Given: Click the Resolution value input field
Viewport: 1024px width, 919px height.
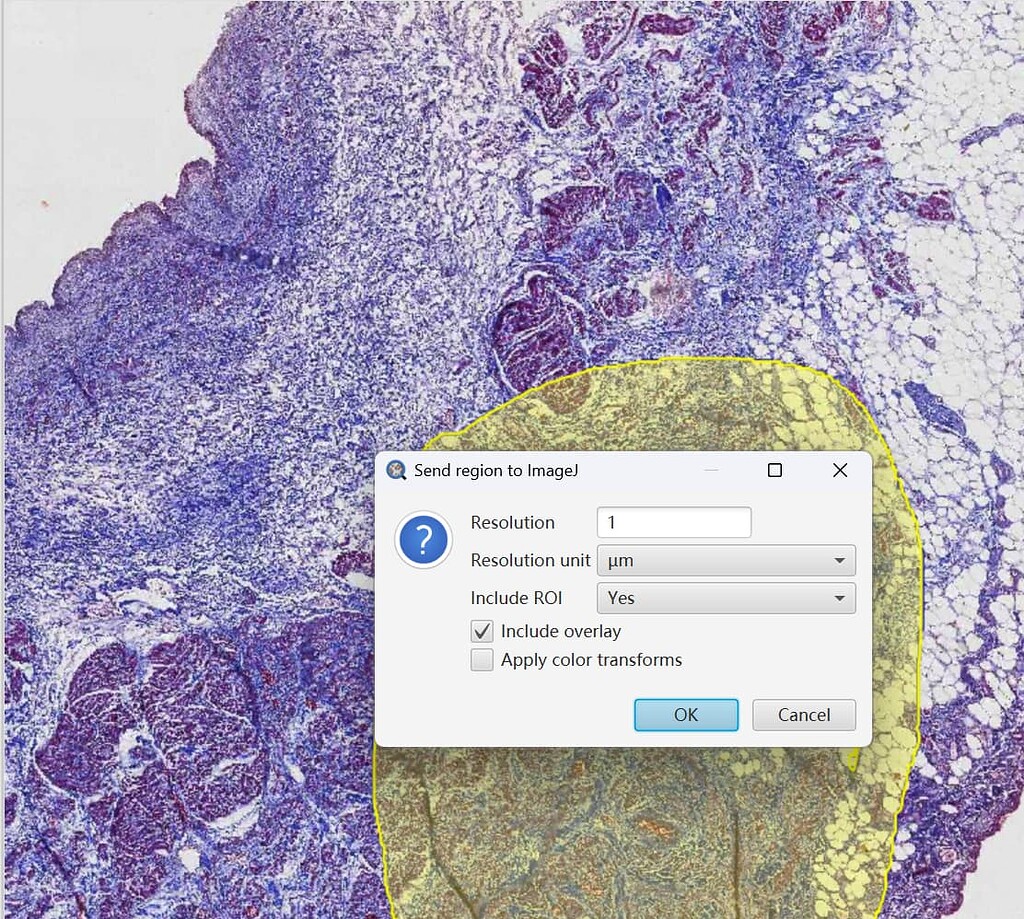Looking at the screenshot, I should [673, 522].
